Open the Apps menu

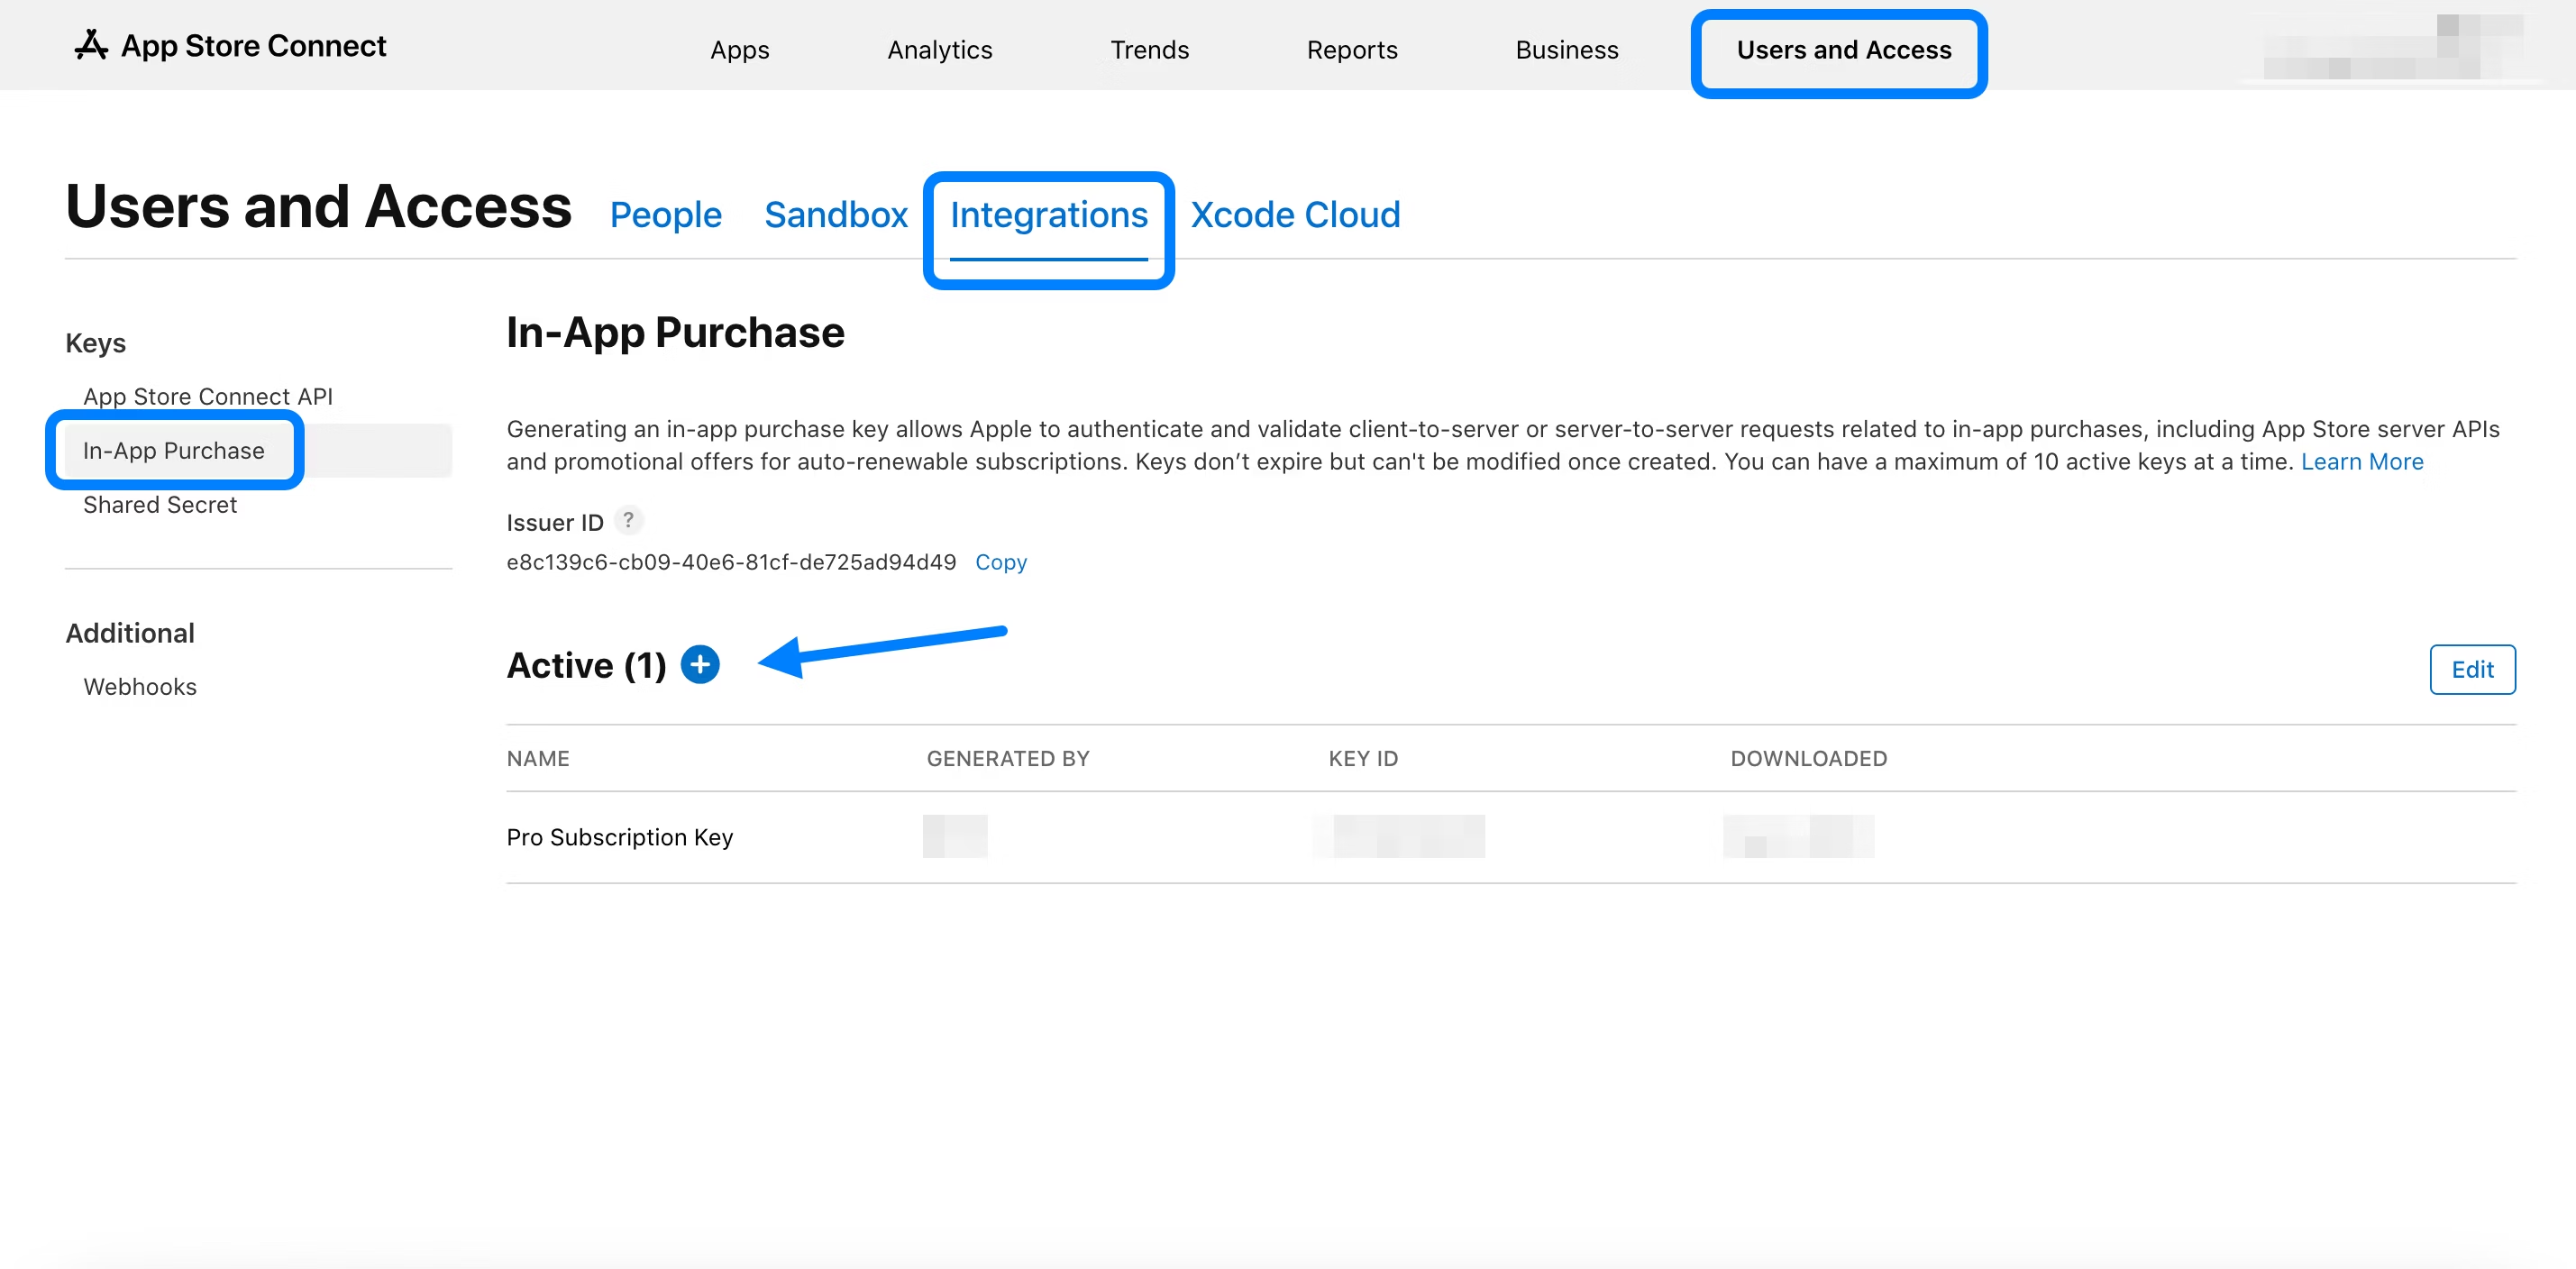739,50
